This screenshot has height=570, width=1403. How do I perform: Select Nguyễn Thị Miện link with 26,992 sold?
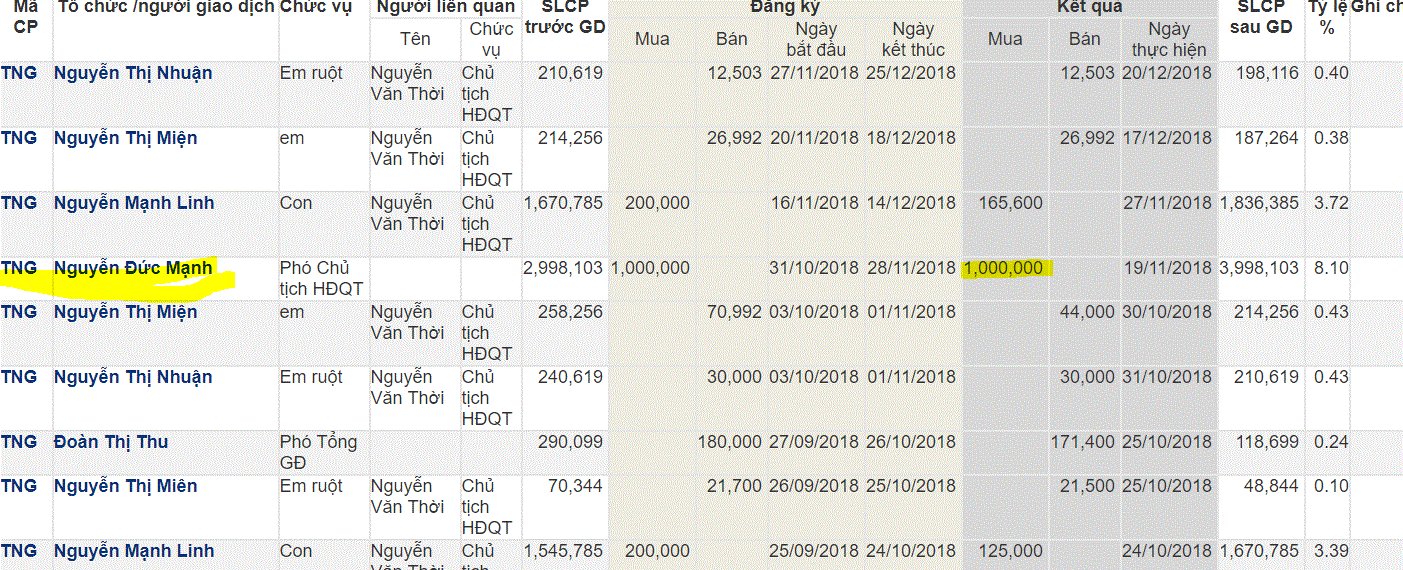pos(126,138)
